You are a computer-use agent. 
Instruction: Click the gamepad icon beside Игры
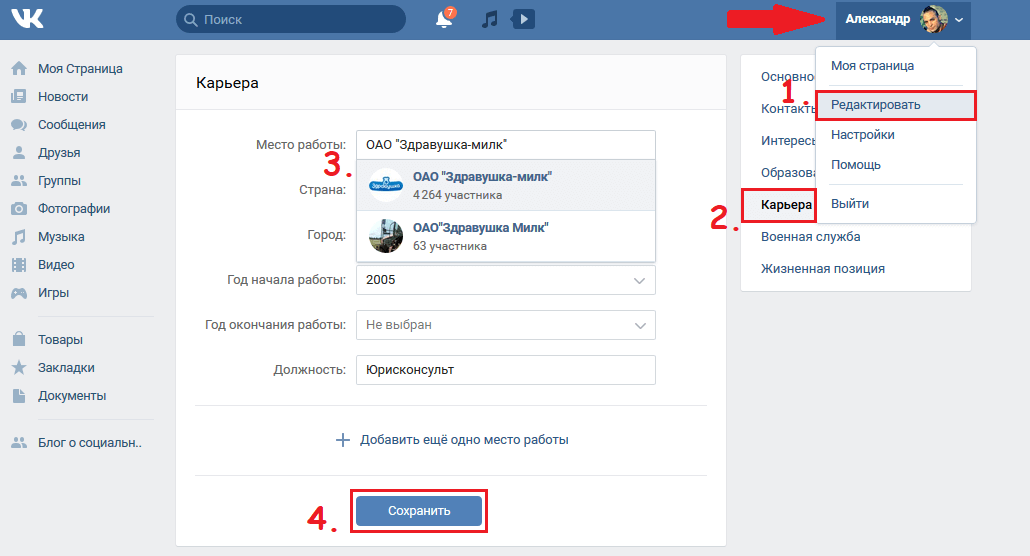click(x=19, y=293)
